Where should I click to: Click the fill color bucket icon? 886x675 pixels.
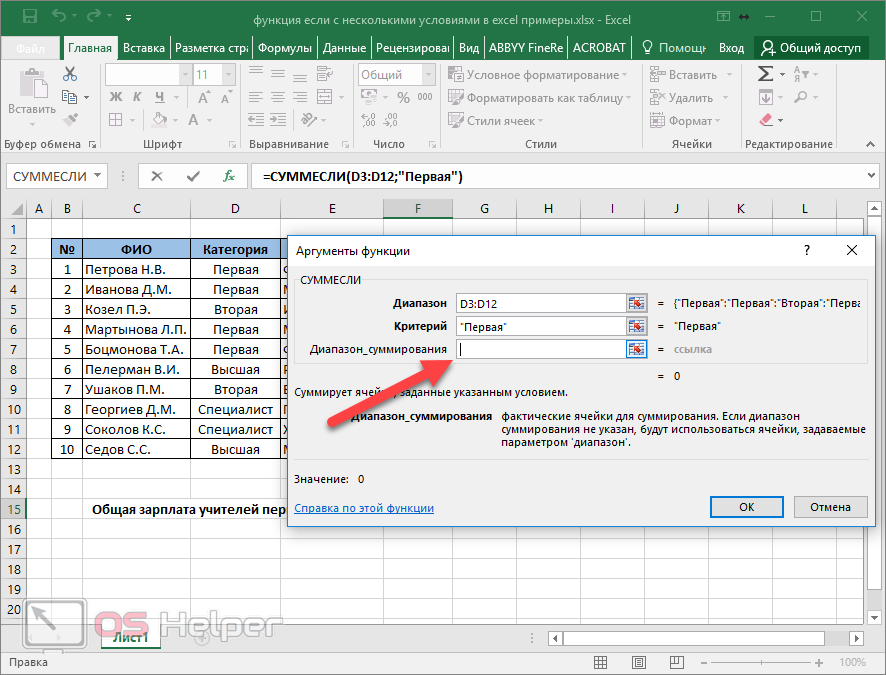pyautogui.click(x=160, y=120)
